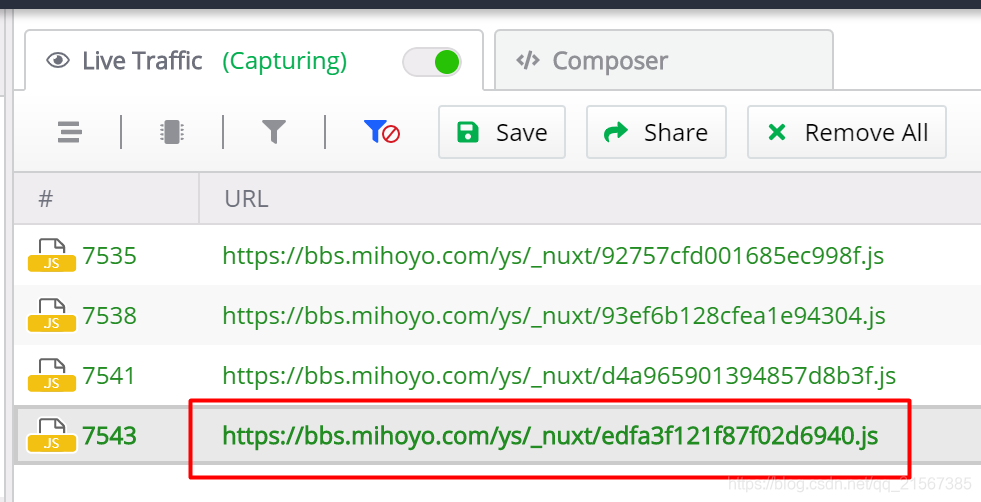Share the captured sessions
This screenshot has height=502, width=981.
[656, 132]
